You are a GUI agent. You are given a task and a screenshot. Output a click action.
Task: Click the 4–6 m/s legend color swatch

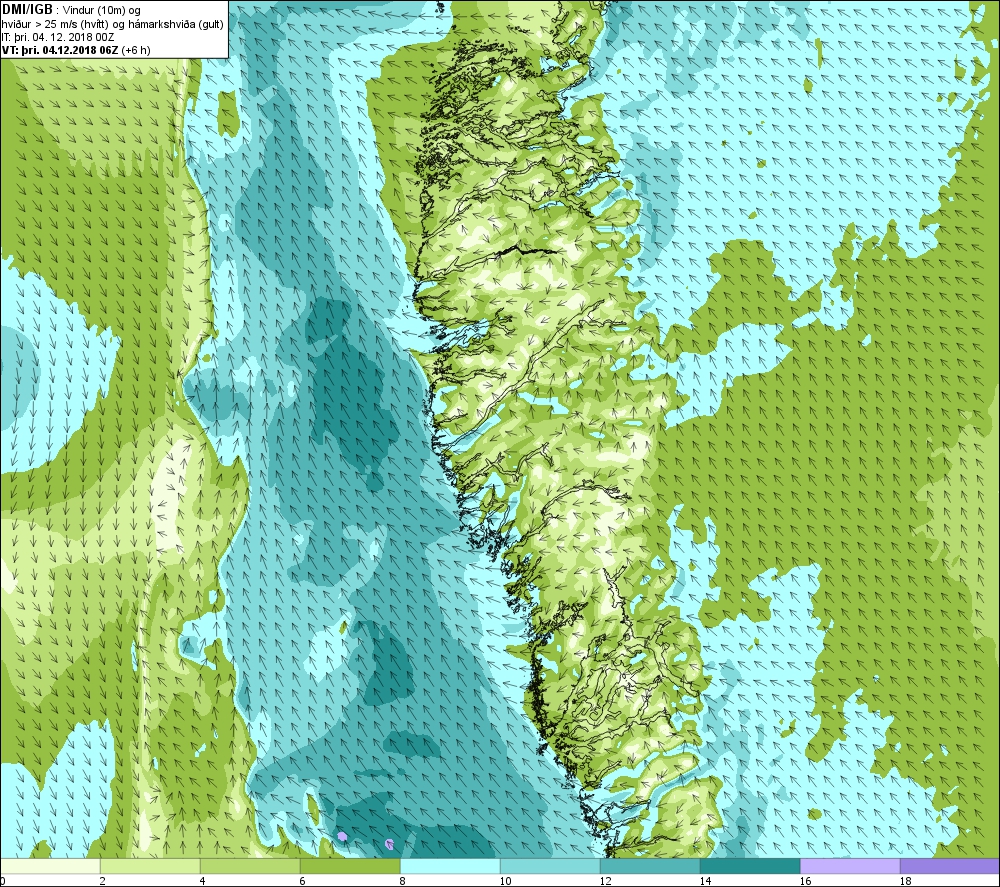click(250, 866)
